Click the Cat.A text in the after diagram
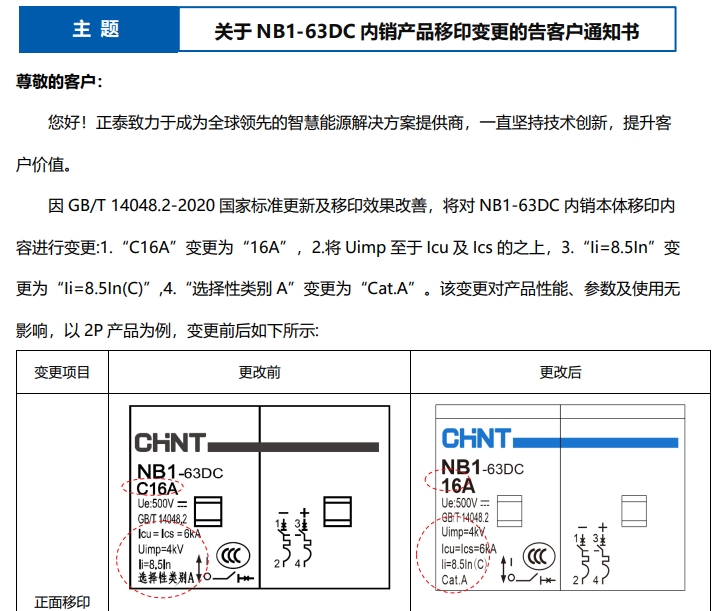 [455, 579]
